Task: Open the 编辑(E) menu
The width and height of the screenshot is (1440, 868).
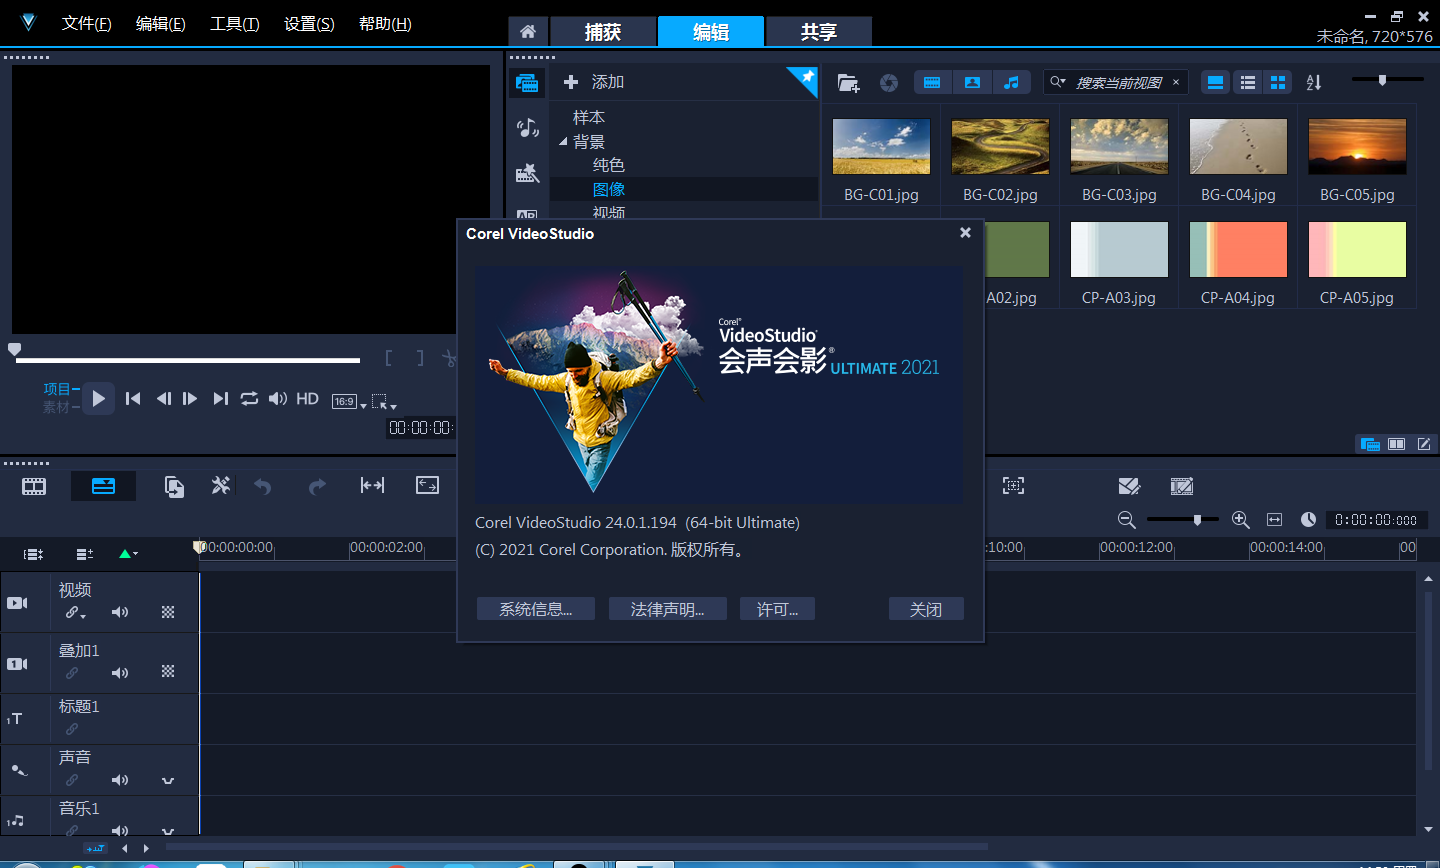Action: tap(160, 24)
